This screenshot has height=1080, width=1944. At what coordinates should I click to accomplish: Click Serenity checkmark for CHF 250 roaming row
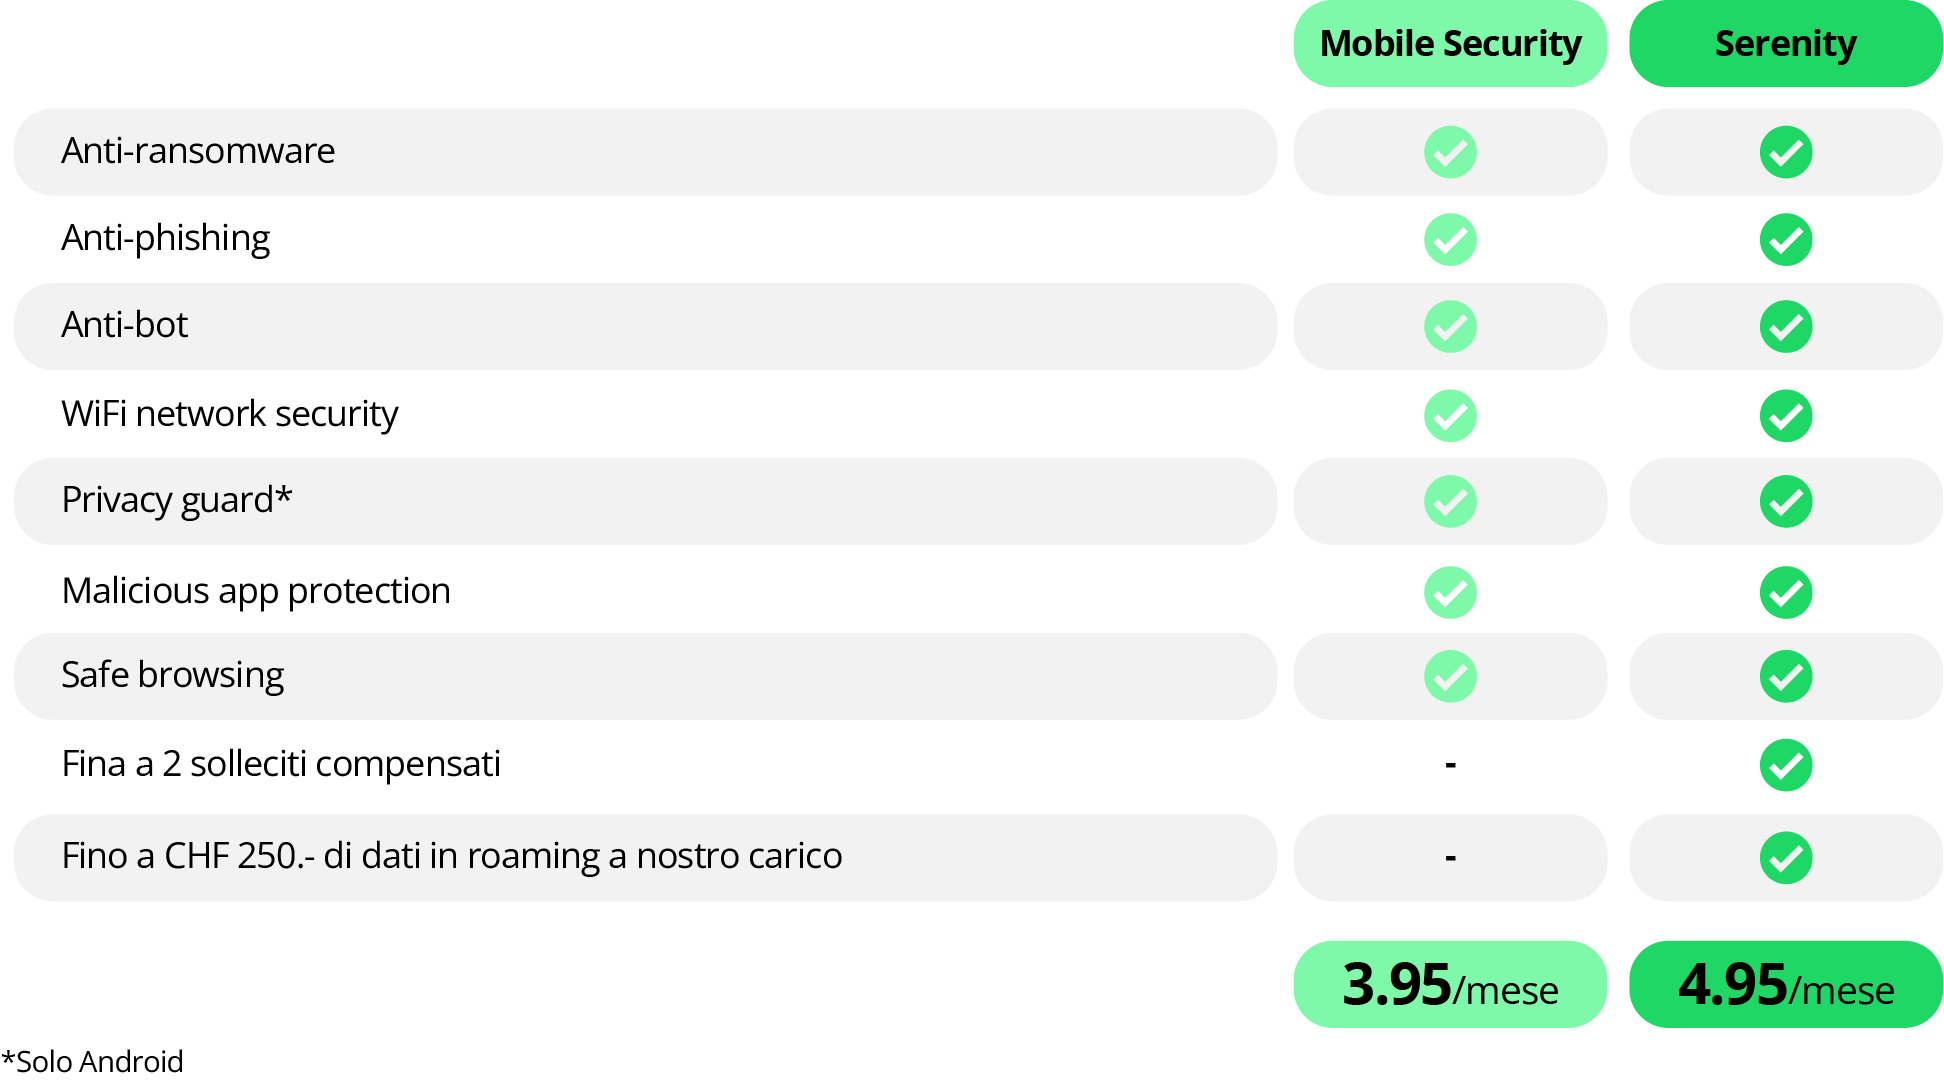(1786, 857)
